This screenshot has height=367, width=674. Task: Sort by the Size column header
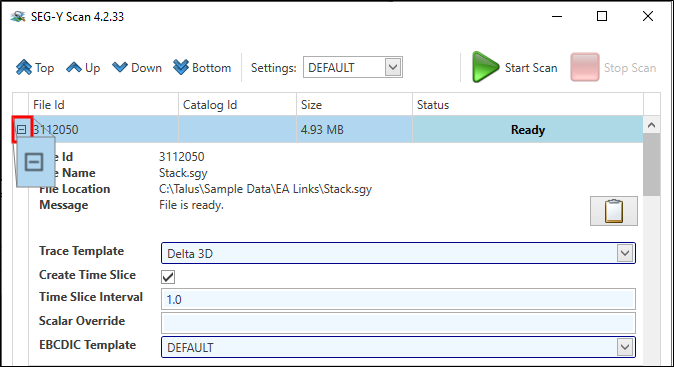(354, 104)
